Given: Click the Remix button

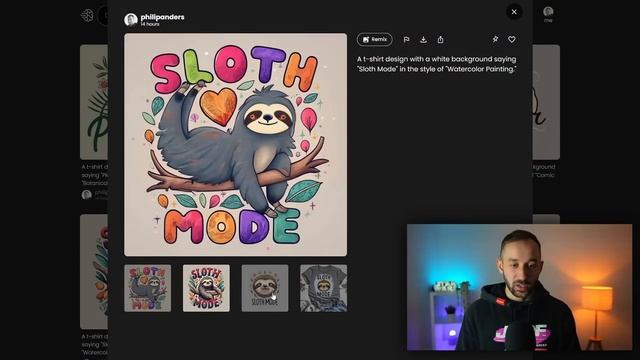Looking at the screenshot, I should [x=374, y=40].
